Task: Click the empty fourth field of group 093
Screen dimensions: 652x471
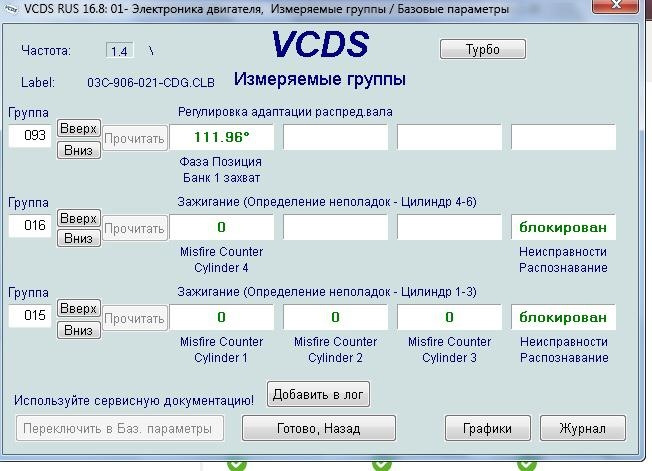Action: (563, 137)
